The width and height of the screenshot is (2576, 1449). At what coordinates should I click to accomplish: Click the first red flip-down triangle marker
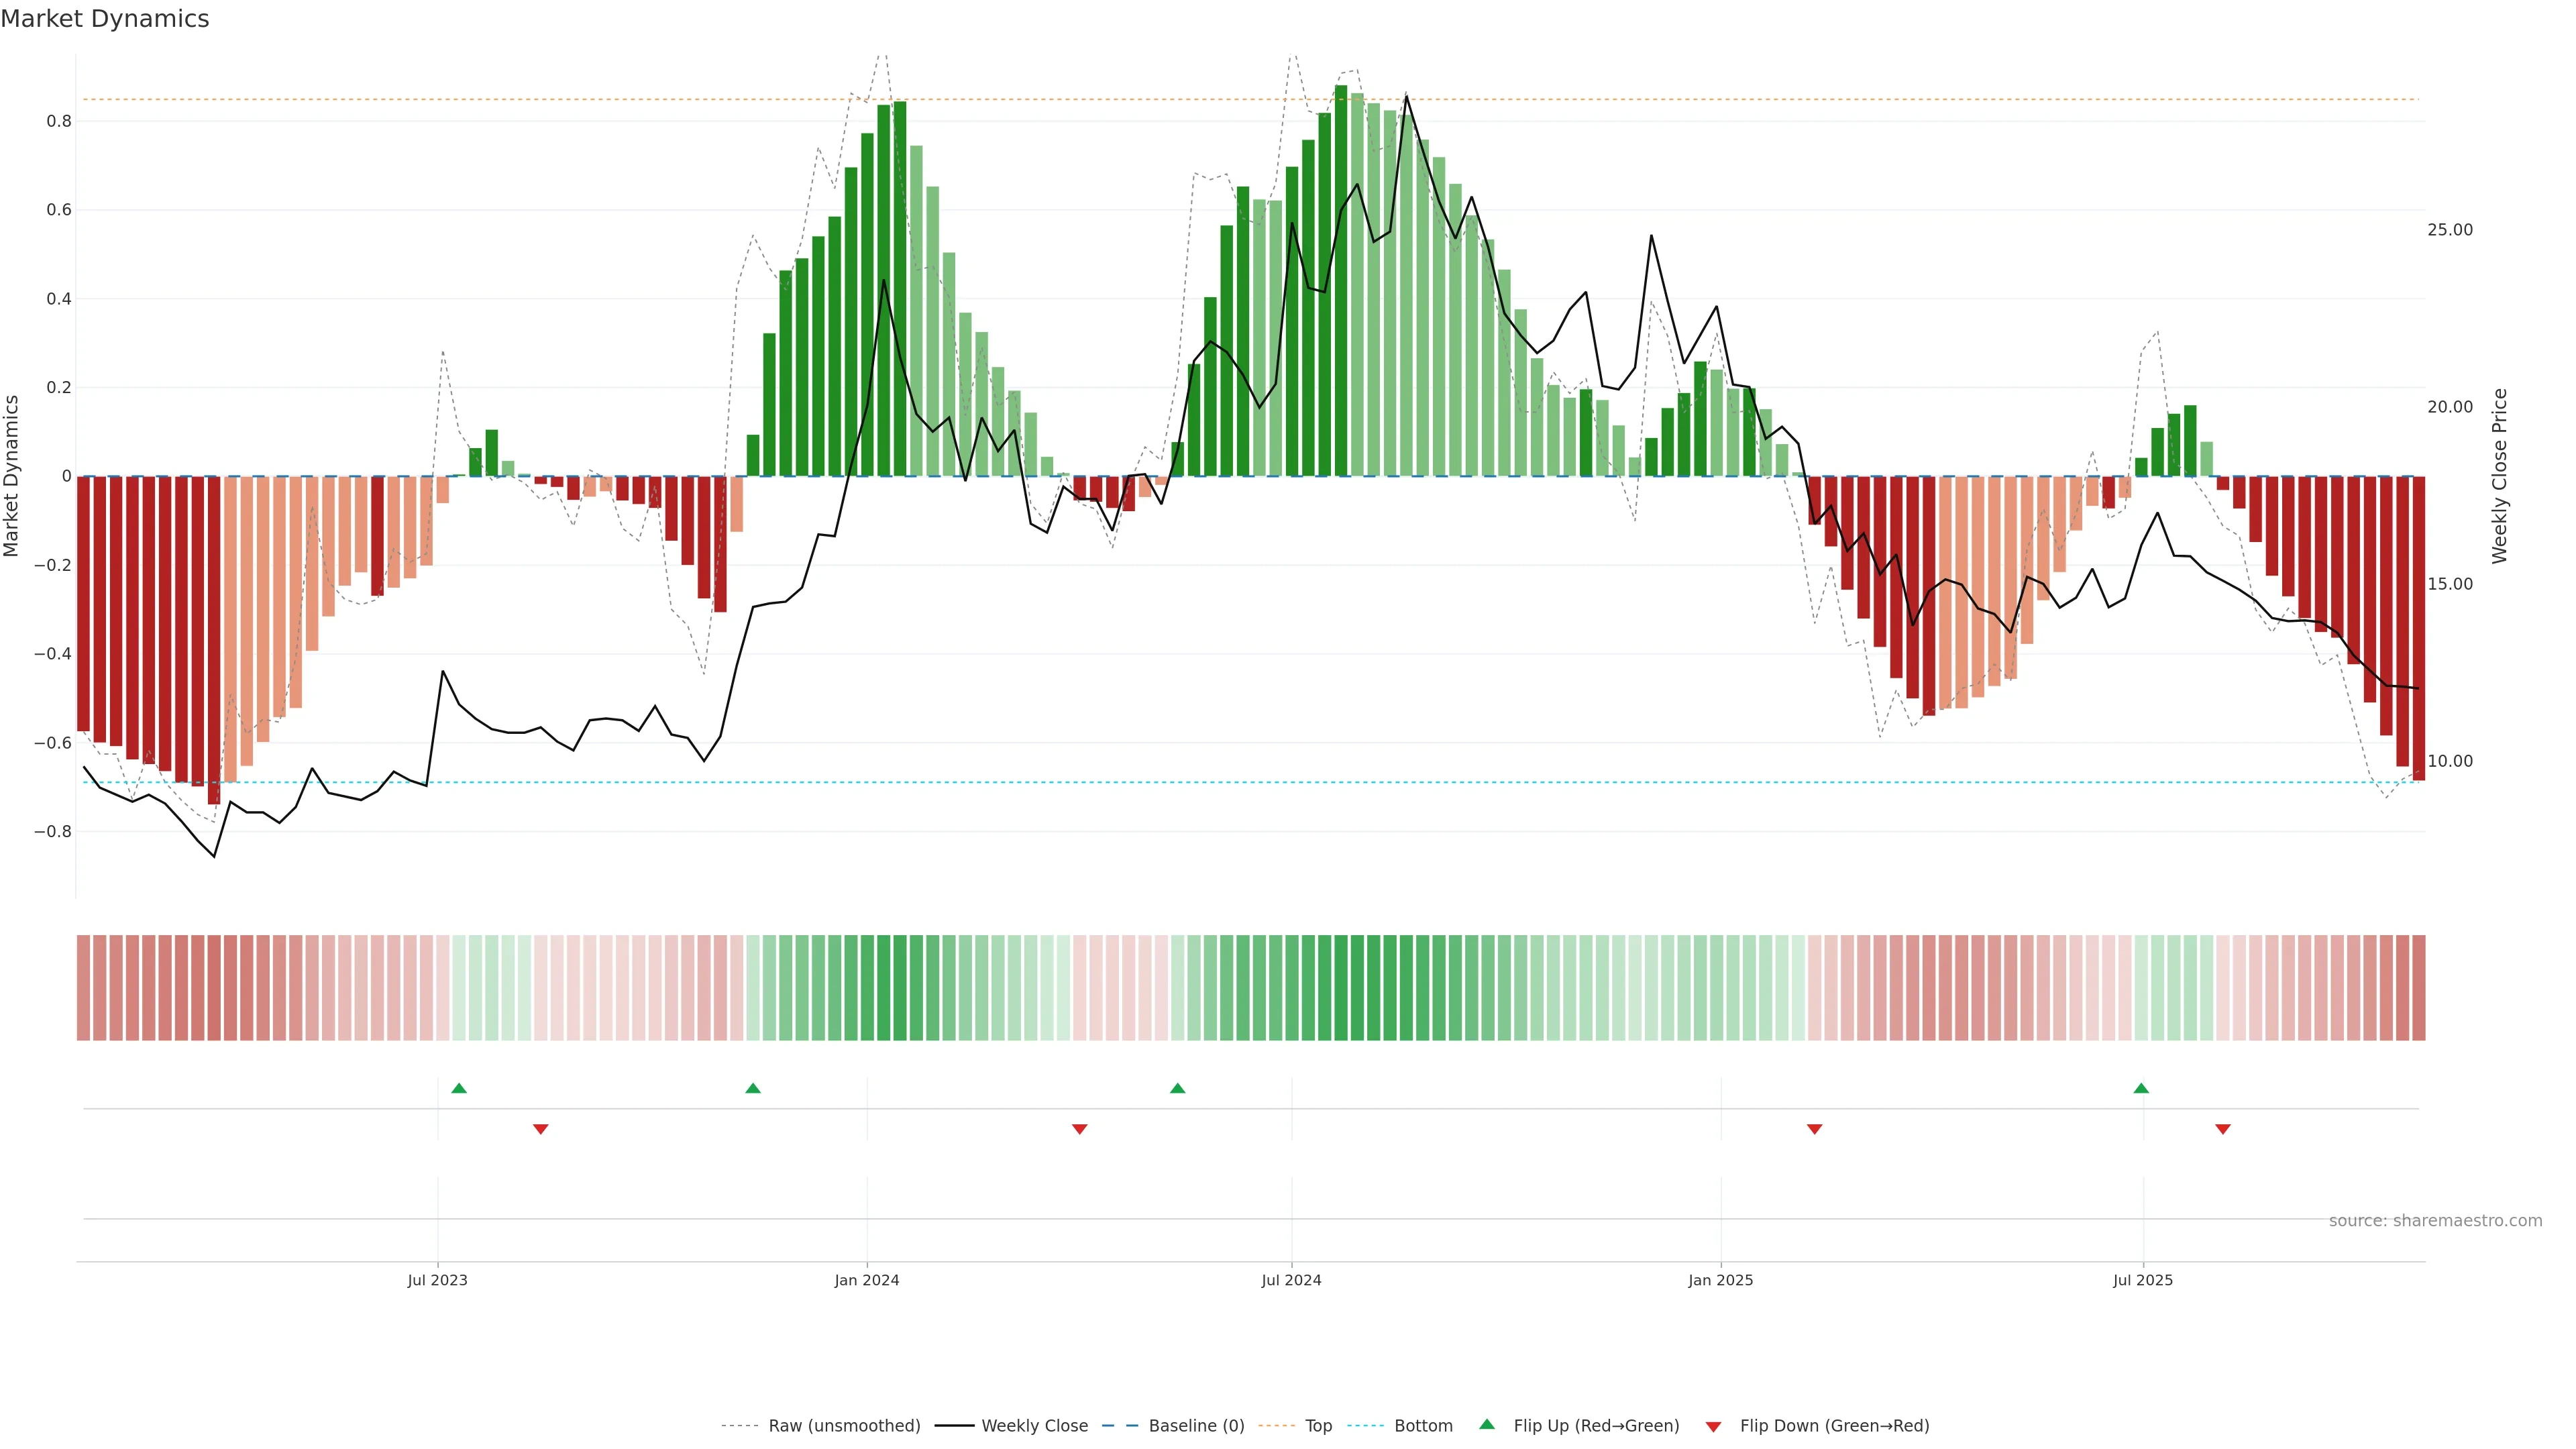point(541,1129)
